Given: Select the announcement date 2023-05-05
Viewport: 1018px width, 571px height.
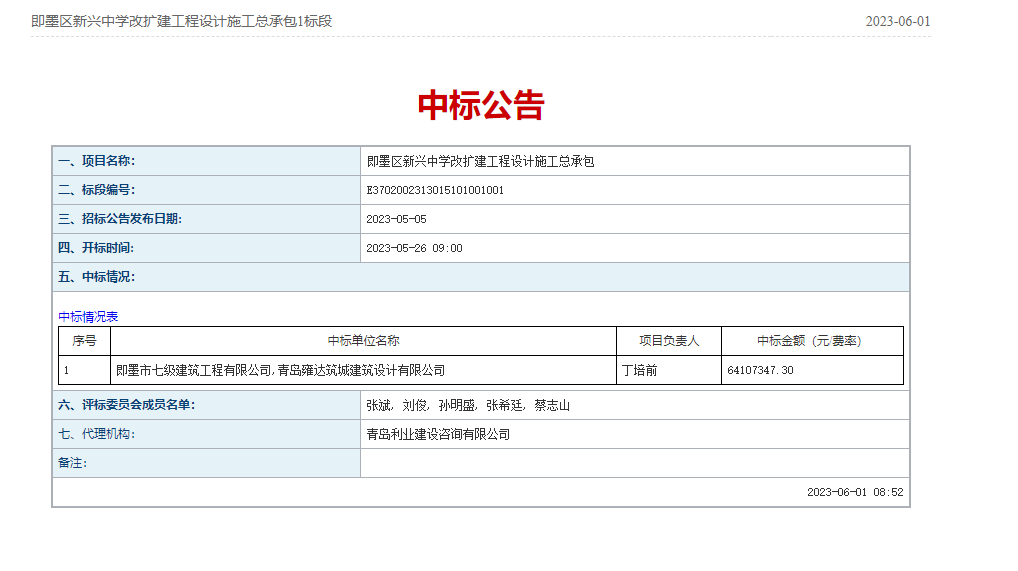Looking at the screenshot, I should [396, 219].
